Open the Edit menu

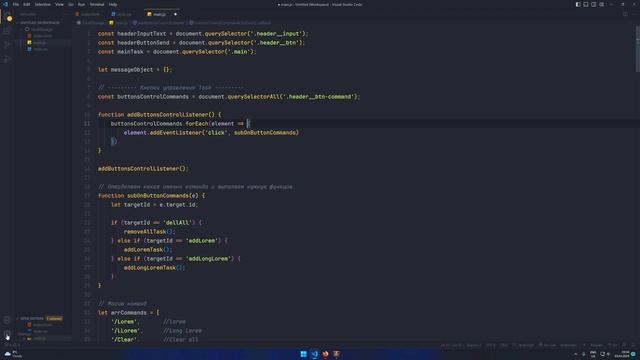pyautogui.click(x=27, y=4)
